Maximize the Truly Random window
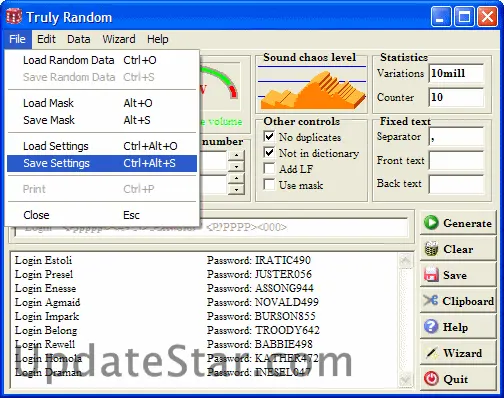Viewport: 504px width, 398px height. click(464, 17)
